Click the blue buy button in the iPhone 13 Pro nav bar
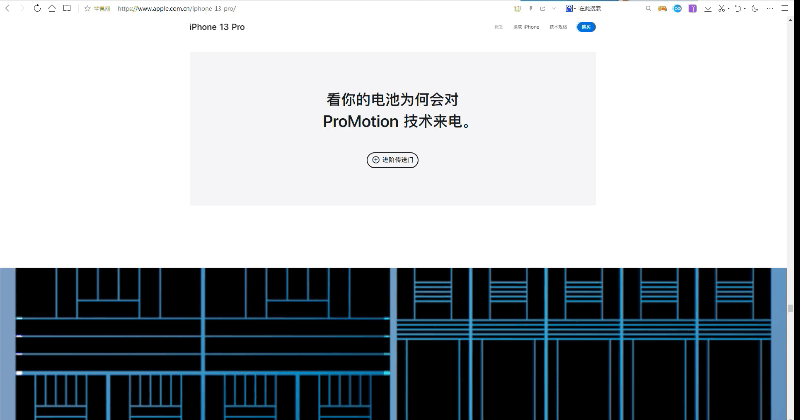 coord(586,27)
